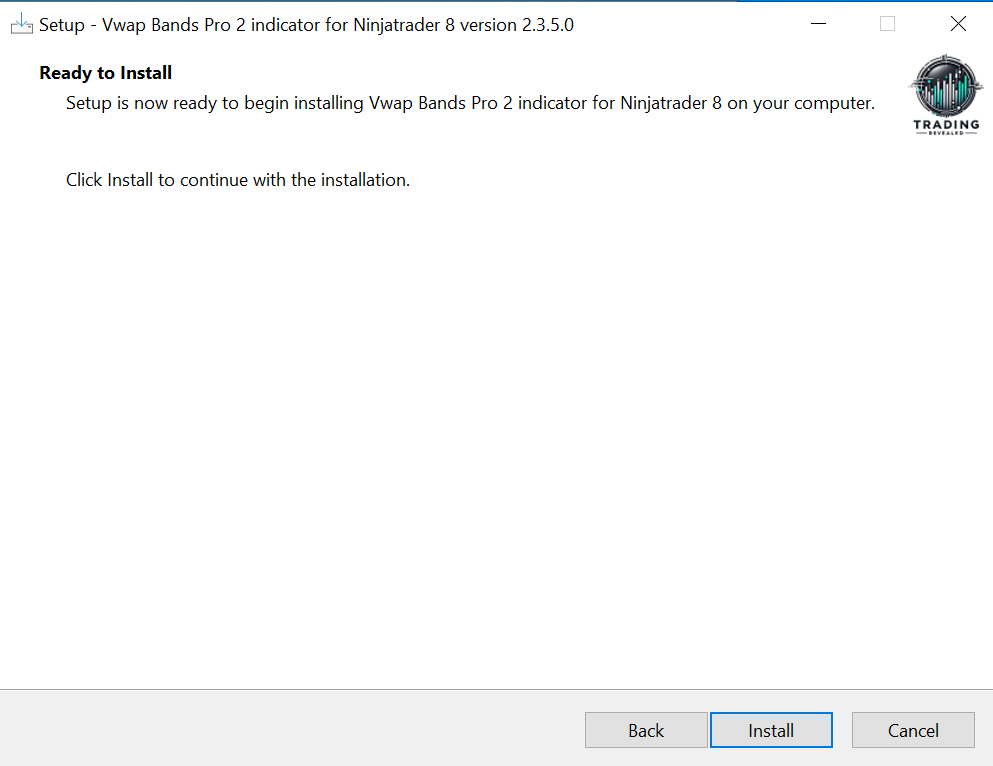This screenshot has width=993, height=766.
Task: Click the "Click Install to continue" instruction text
Action: (238, 181)
